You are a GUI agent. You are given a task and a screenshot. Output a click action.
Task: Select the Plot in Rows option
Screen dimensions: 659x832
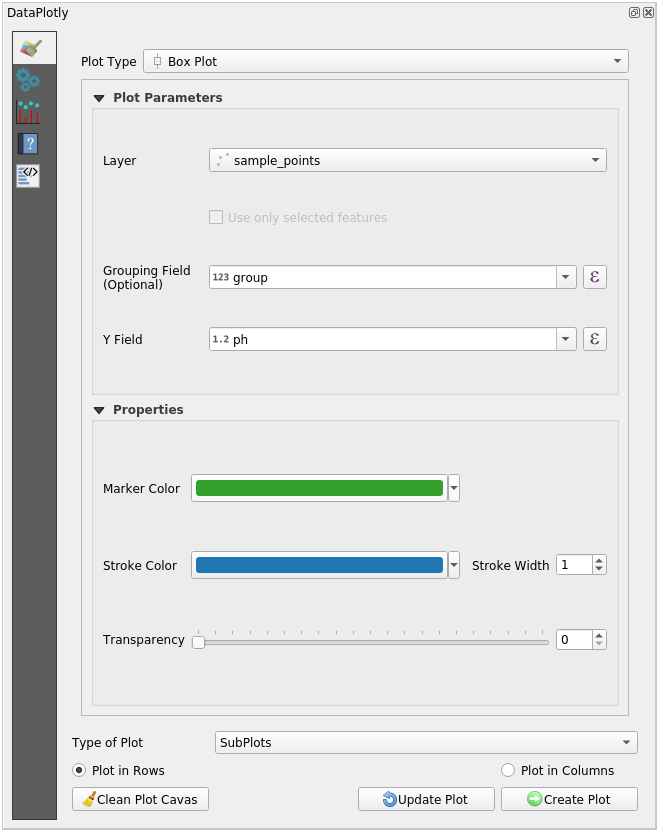(80, 770)
